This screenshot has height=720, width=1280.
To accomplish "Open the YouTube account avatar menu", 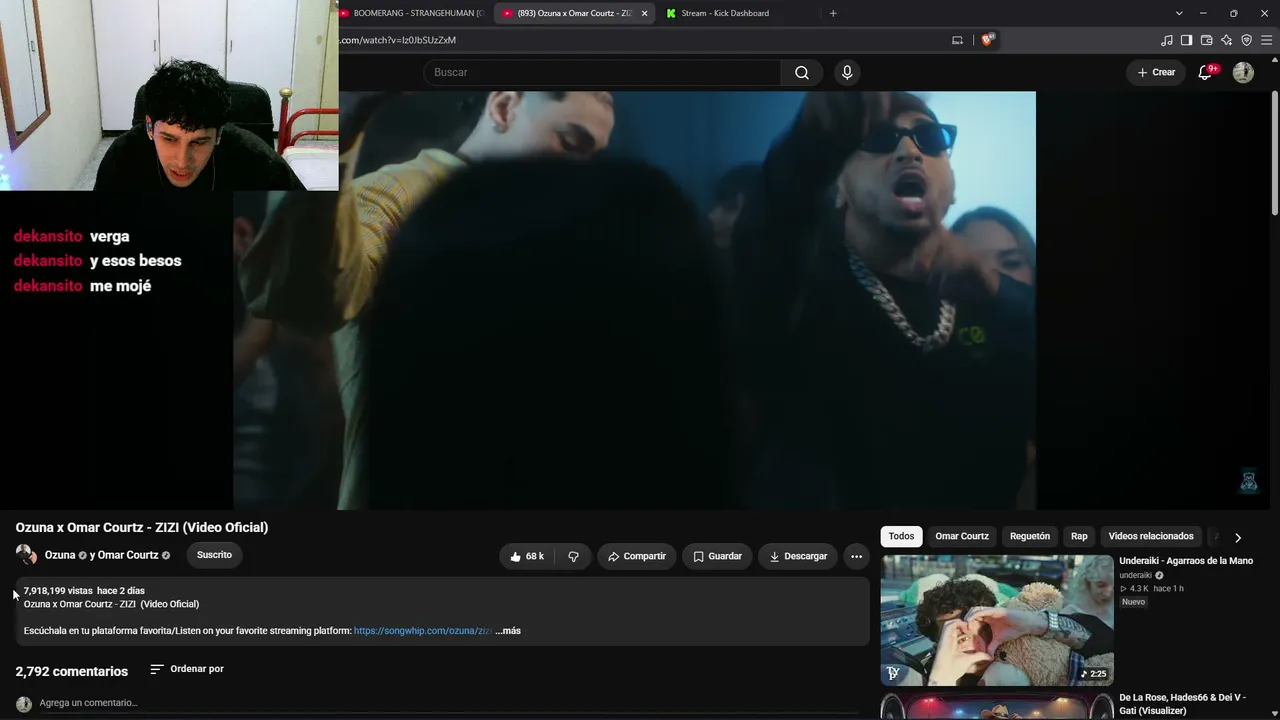I will [1243, 72].
